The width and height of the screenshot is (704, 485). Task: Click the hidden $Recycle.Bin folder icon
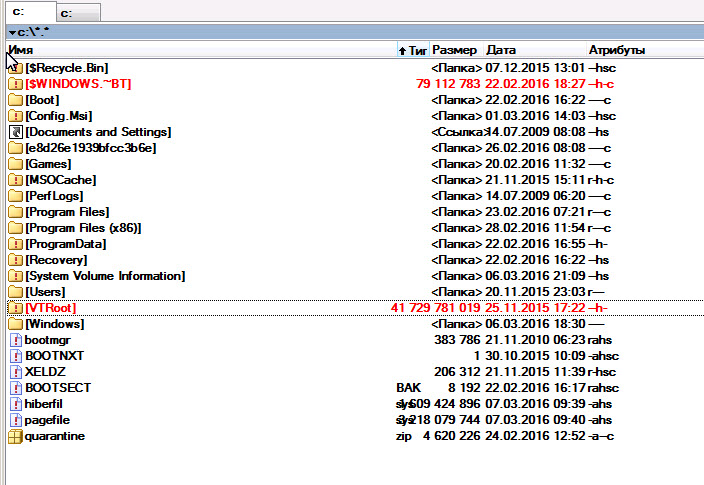pyautogui.click(x=15, y=68)
